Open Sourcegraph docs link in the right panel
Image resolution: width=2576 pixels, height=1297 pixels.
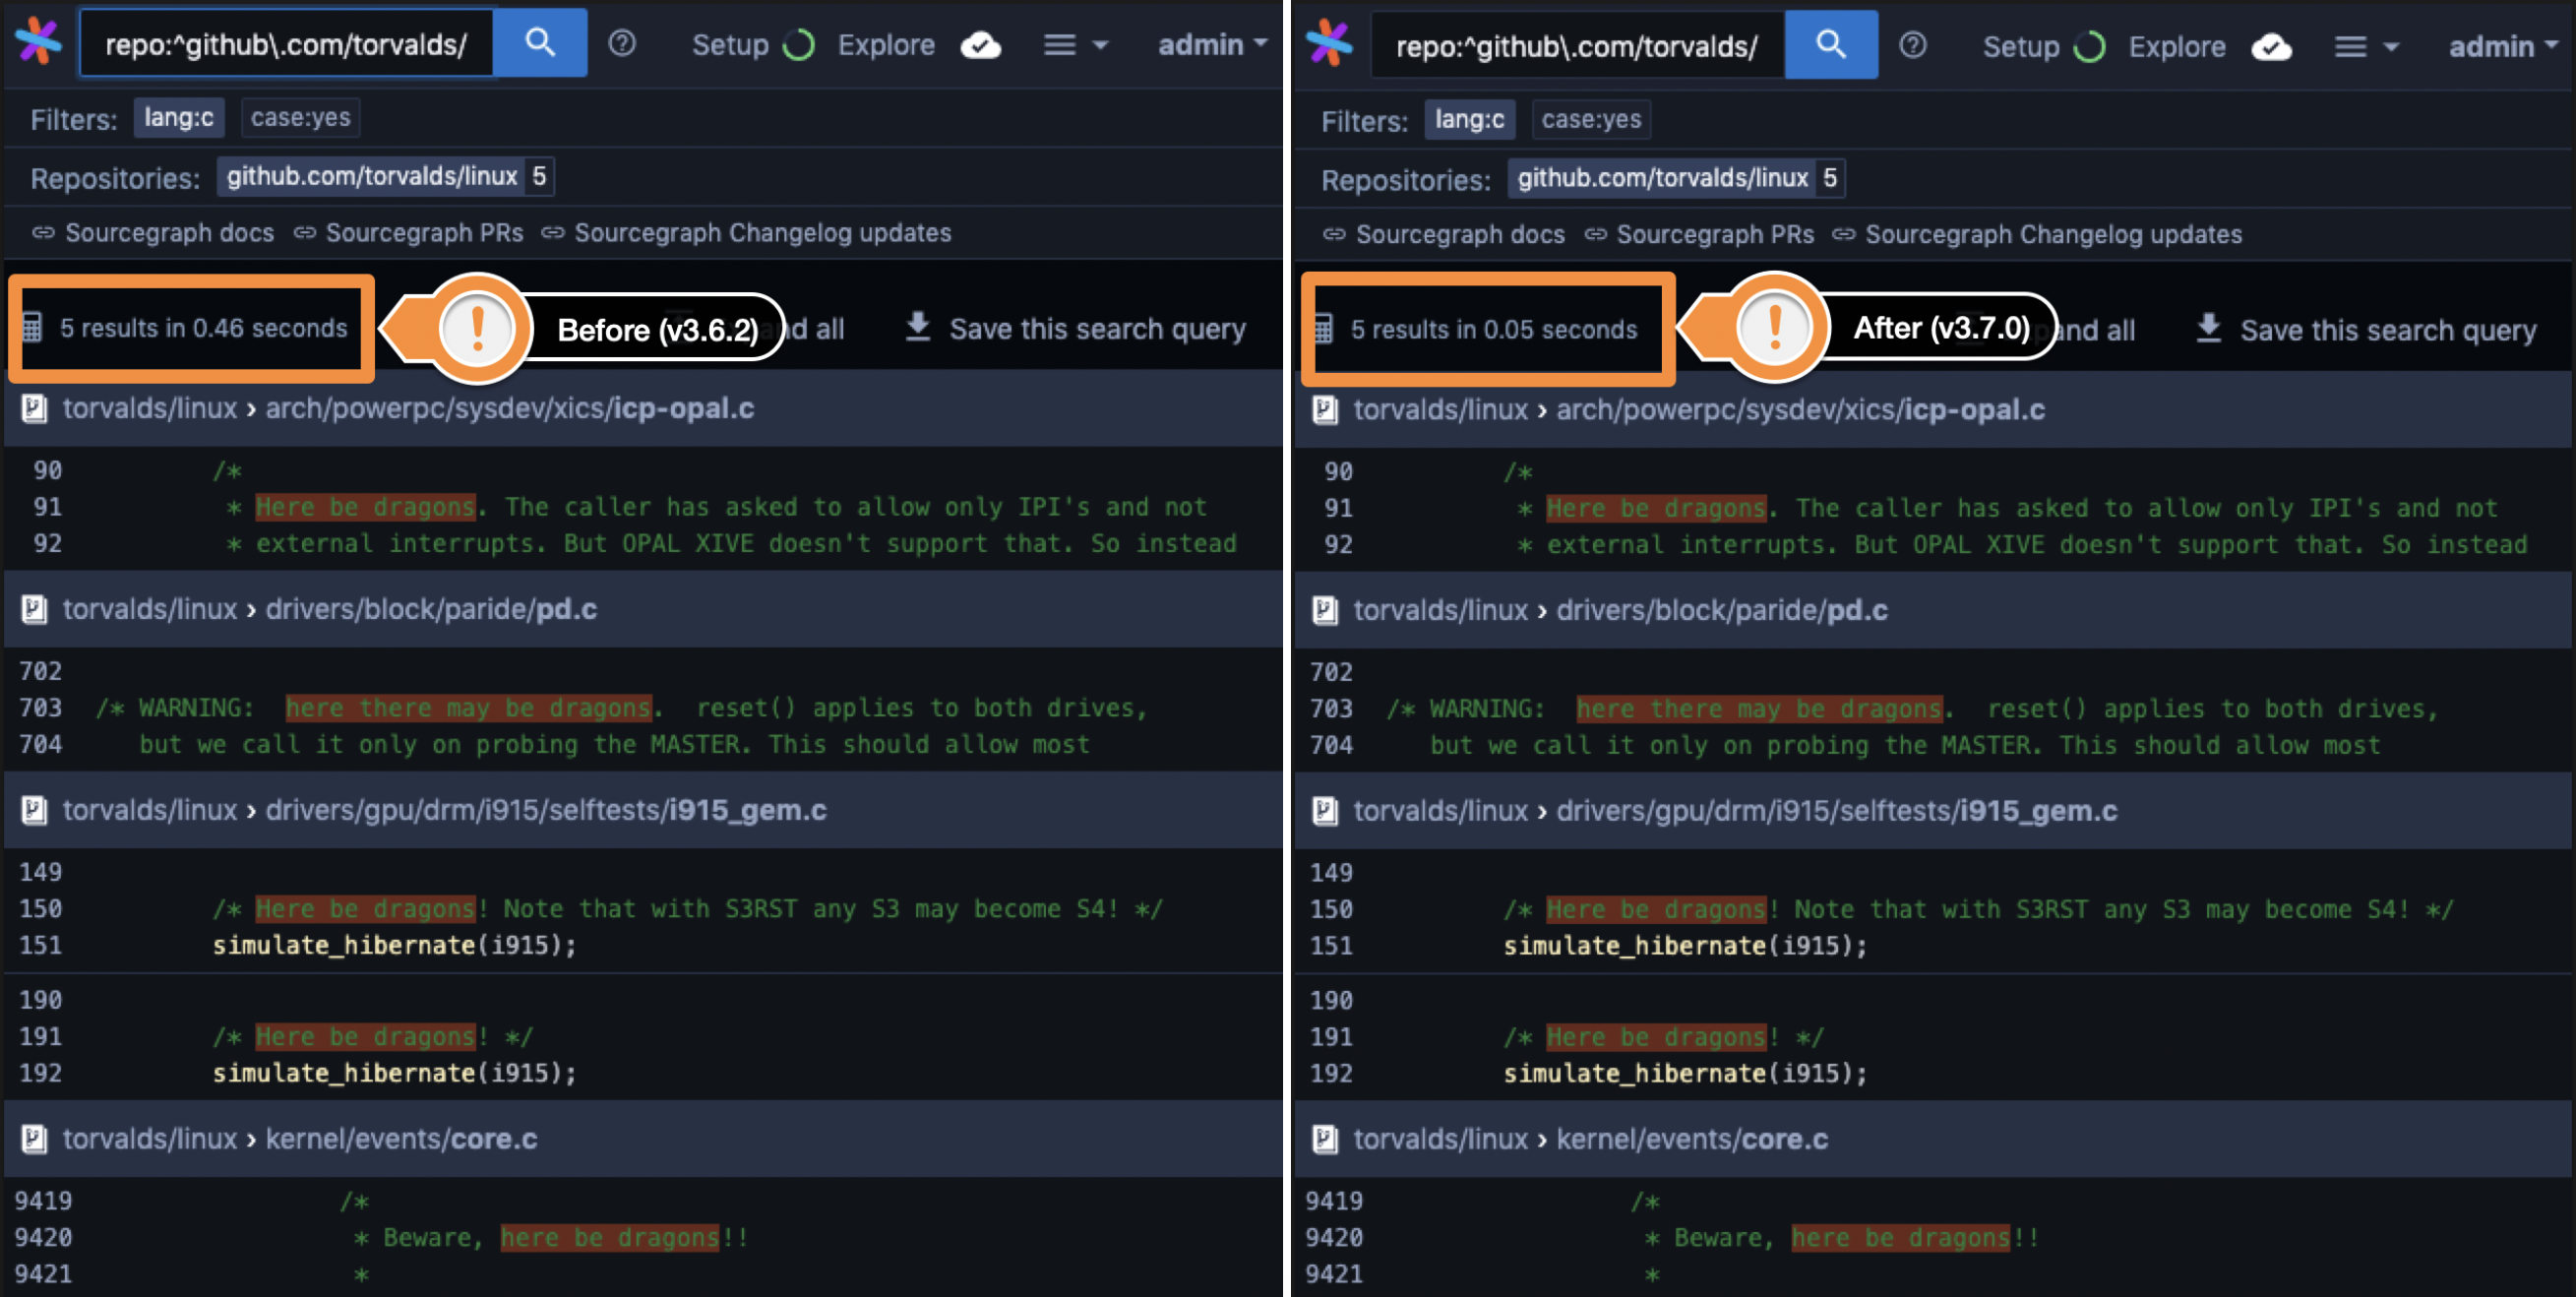[x=1460, y=235]
